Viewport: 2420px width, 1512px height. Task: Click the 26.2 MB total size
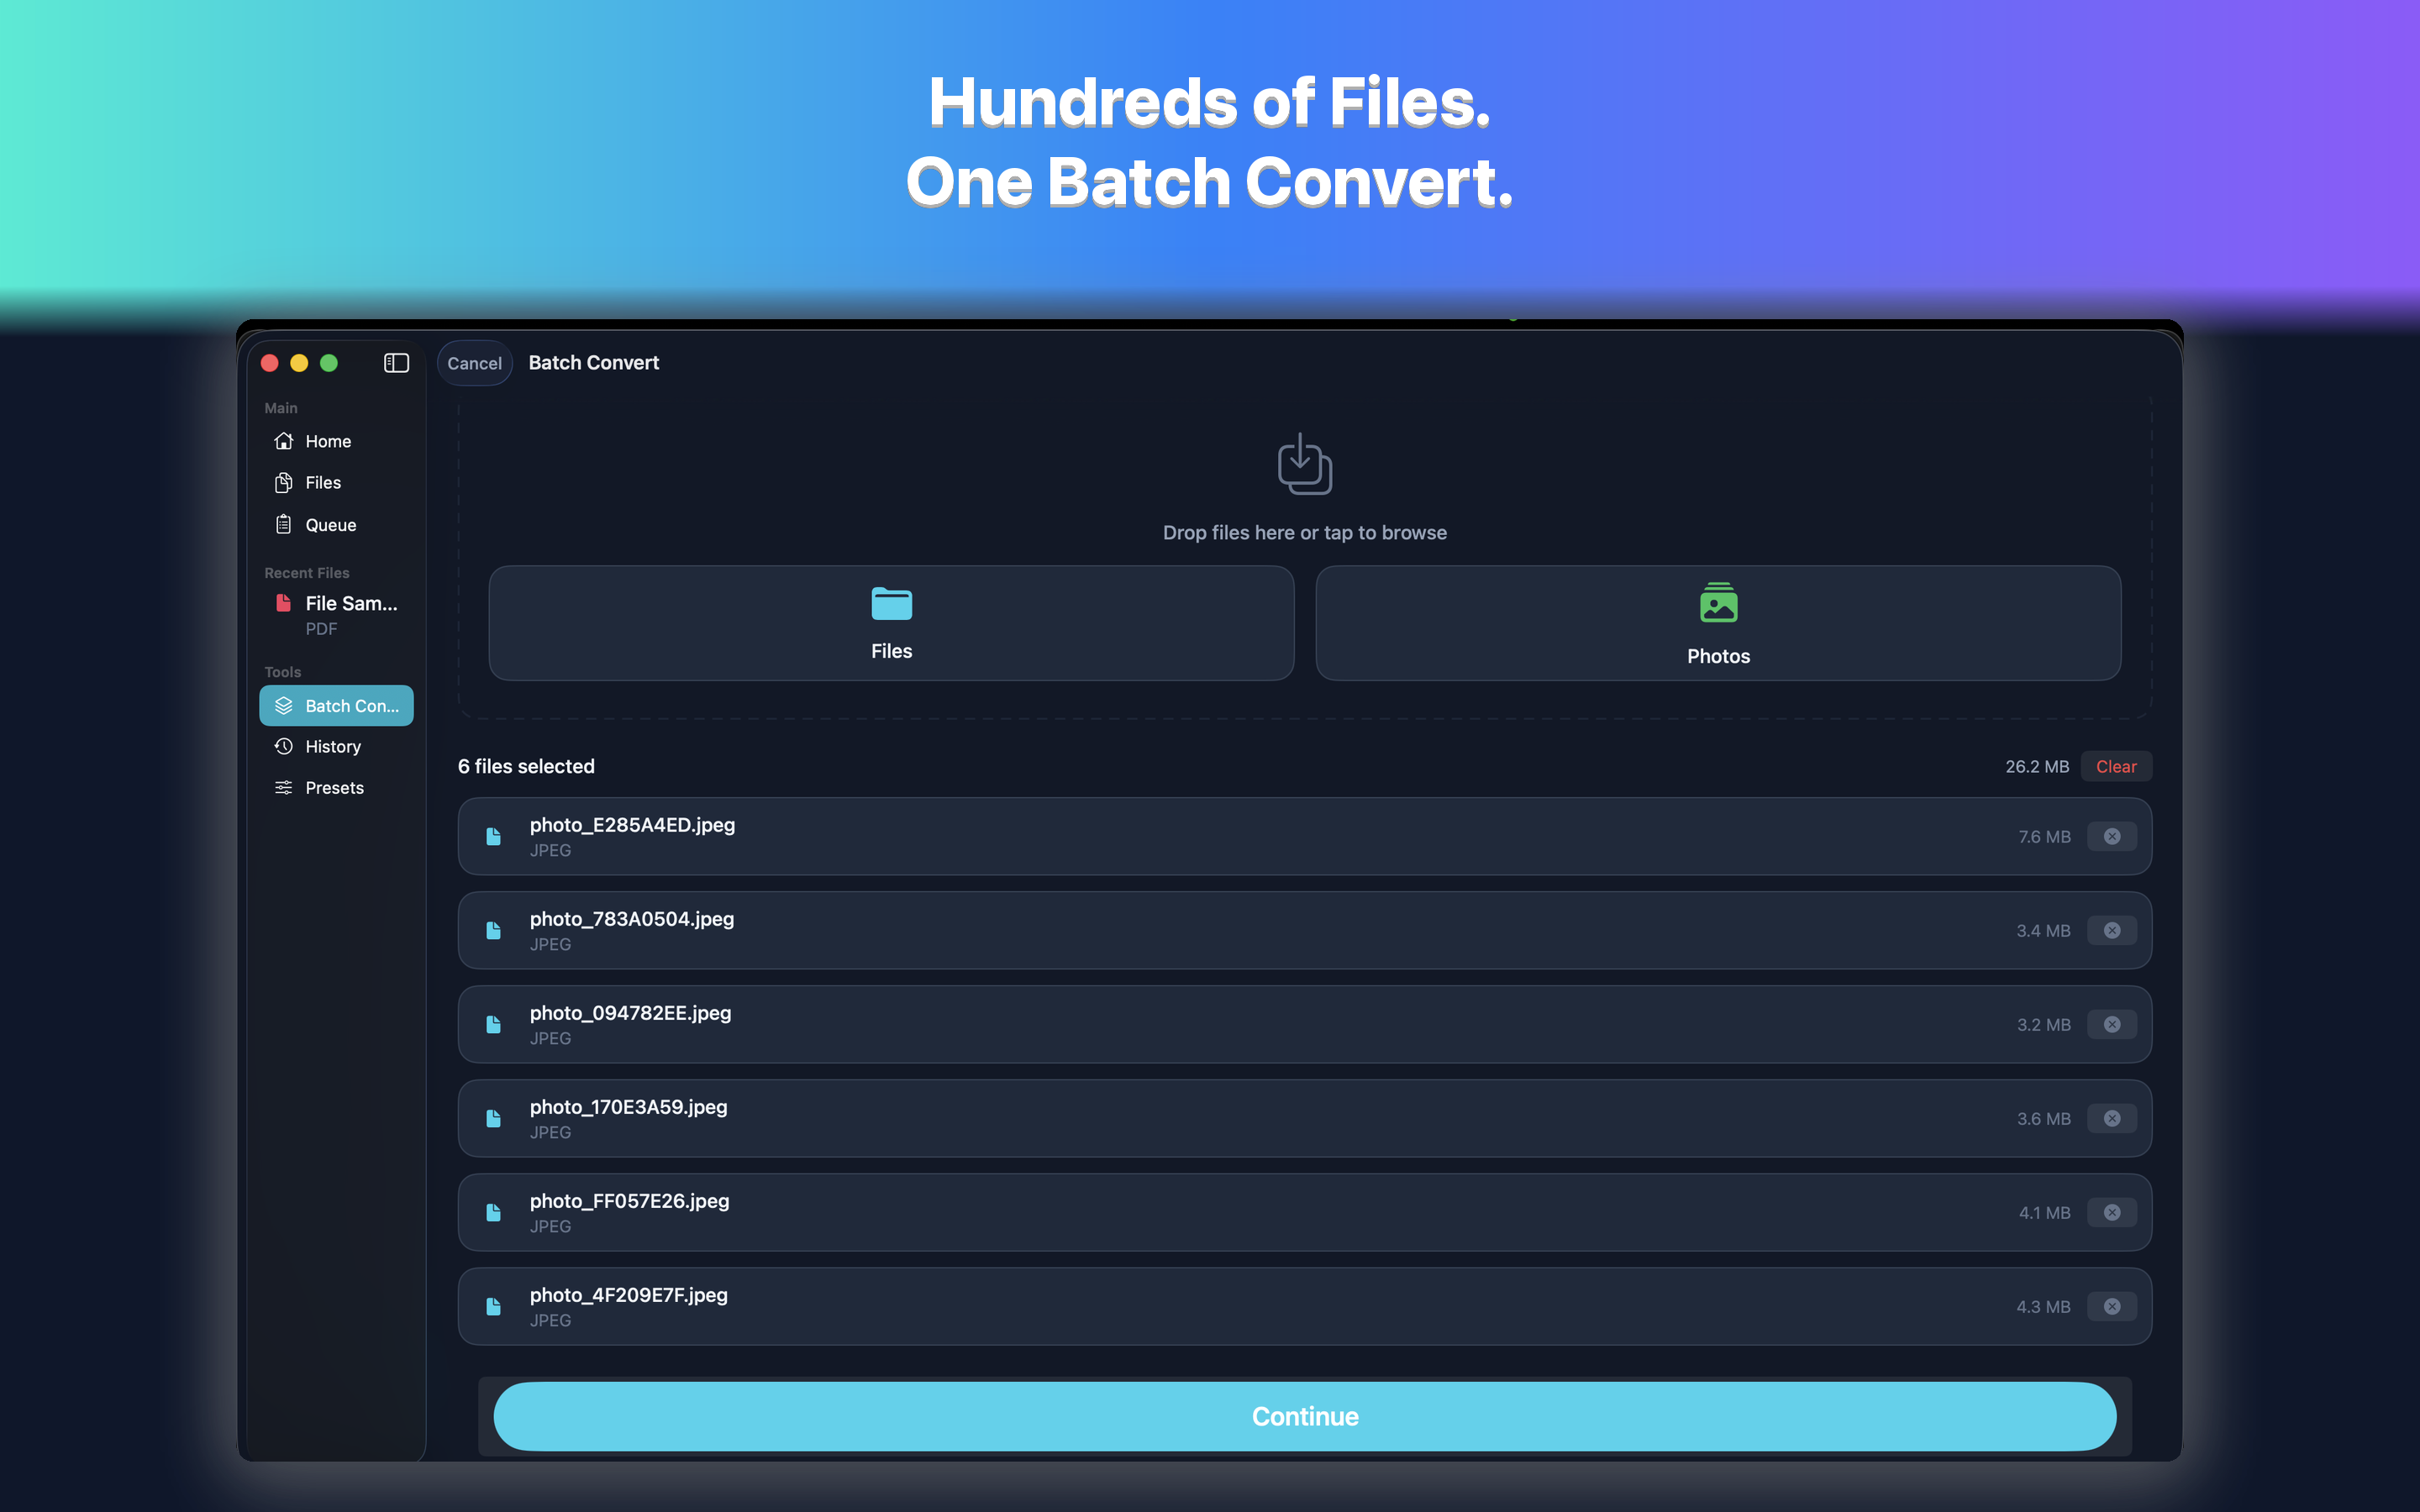pyautogui.click(x=2037, y=767)
